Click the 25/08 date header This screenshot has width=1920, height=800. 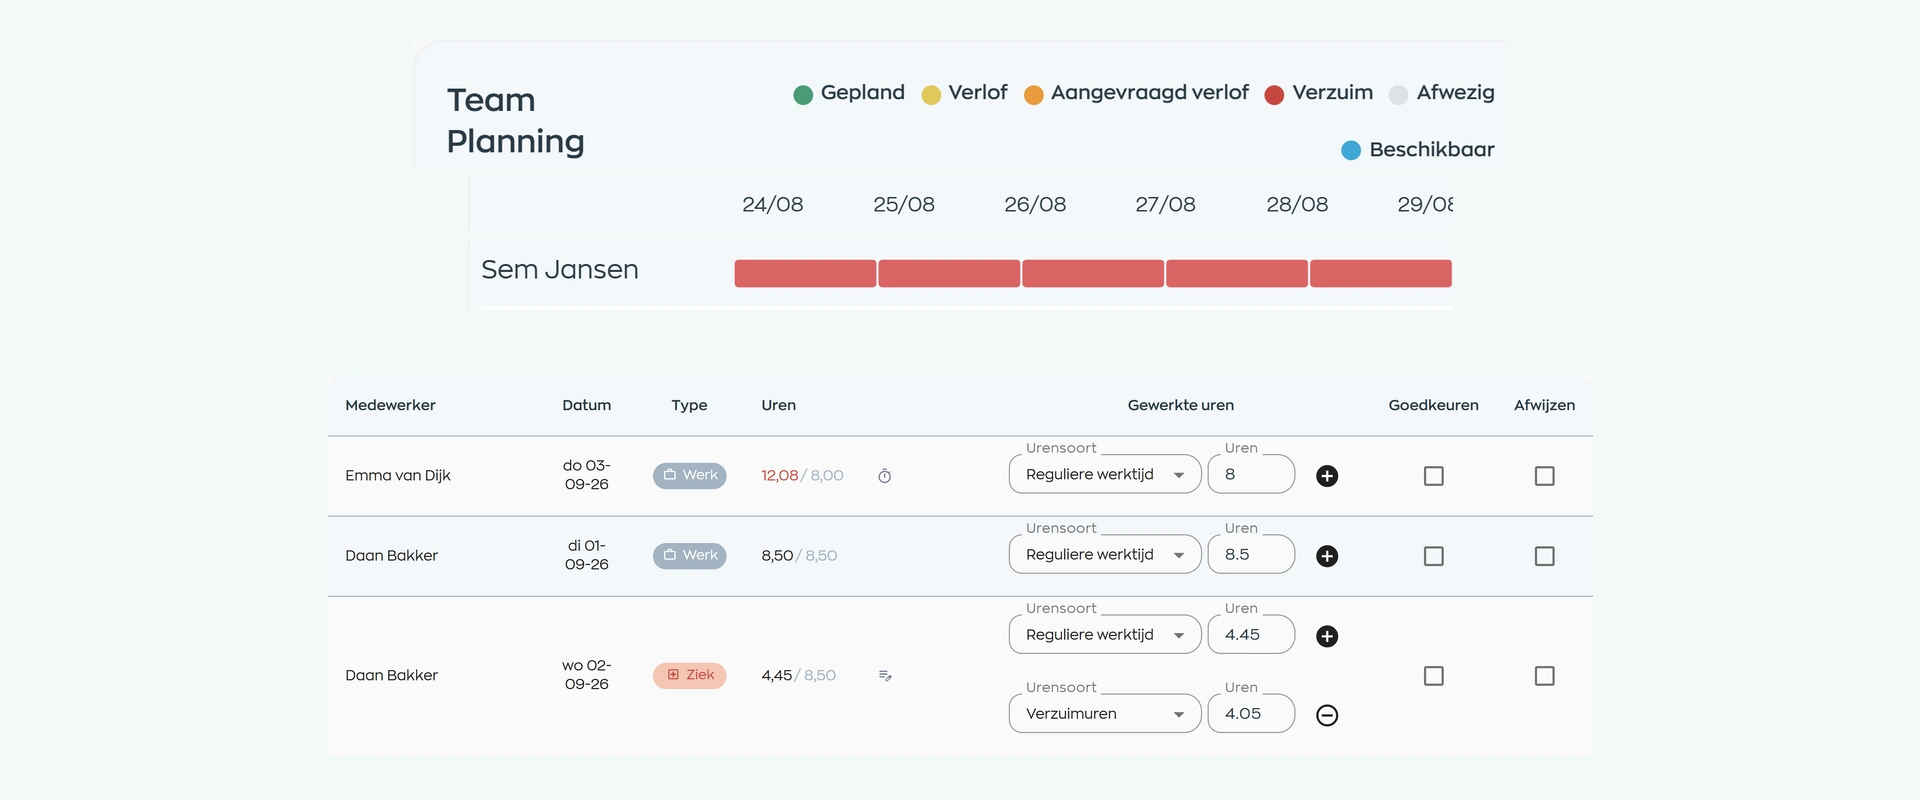click(x=904, y=204)
